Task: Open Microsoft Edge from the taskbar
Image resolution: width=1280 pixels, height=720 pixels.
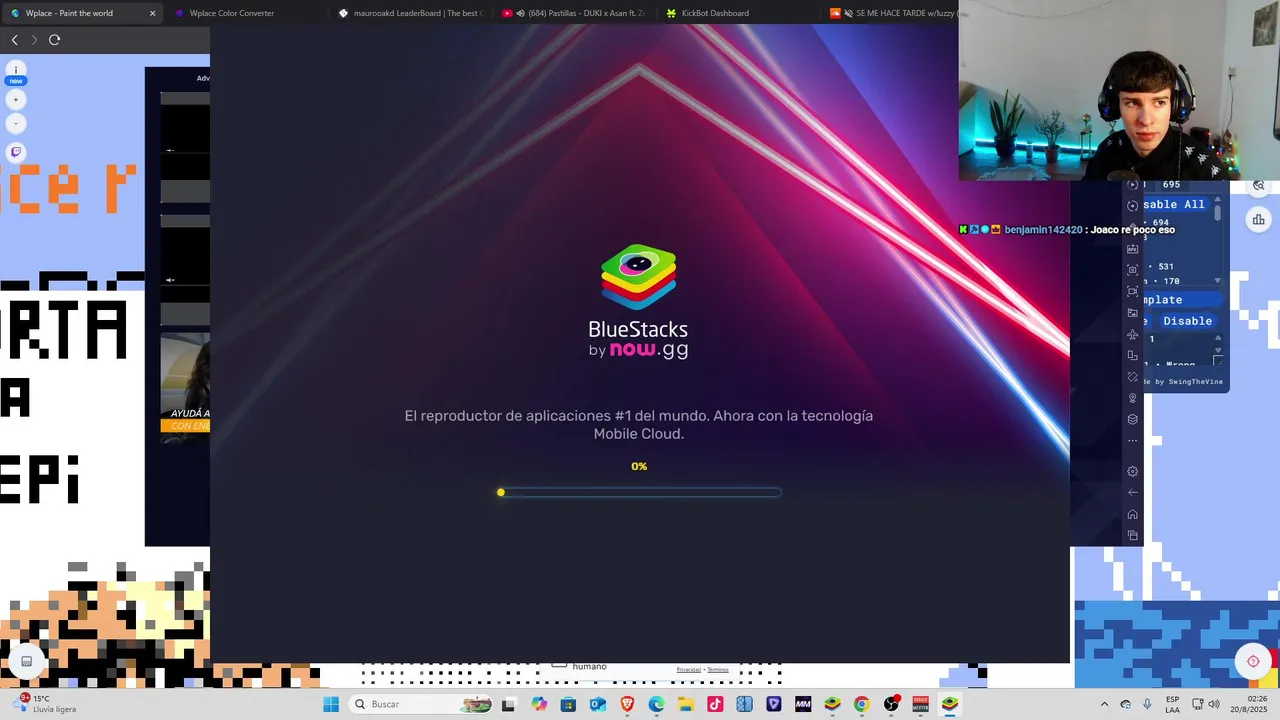Action: click(x=656, y=704)
